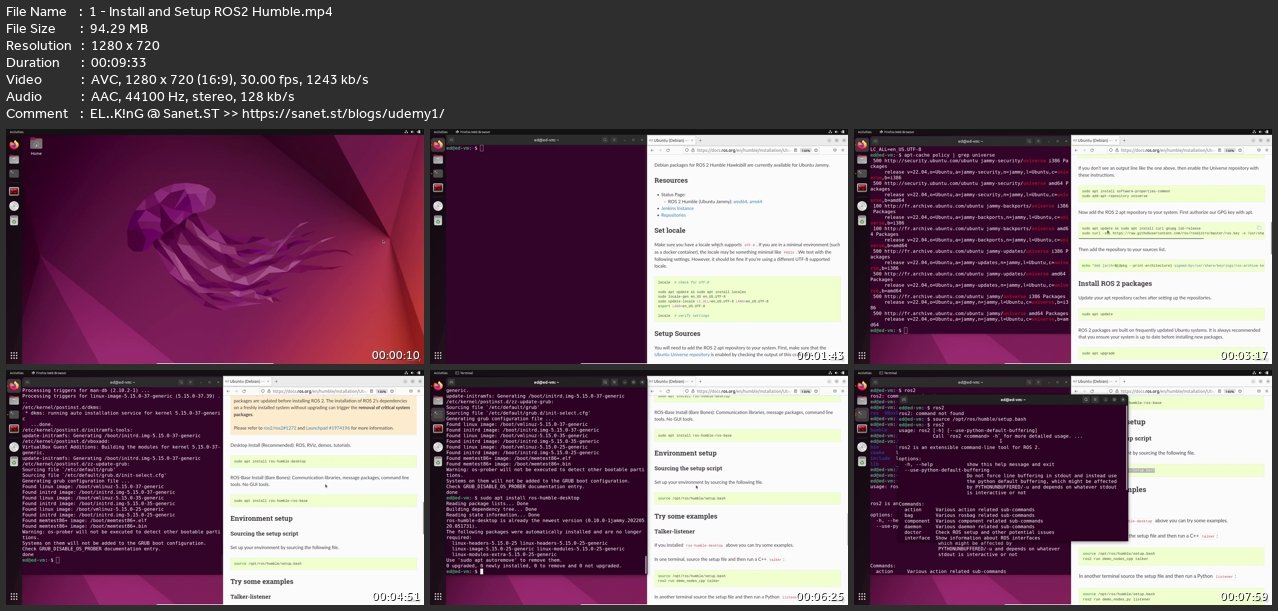Click the Environment setup heading in the 00:04:51 thumbnail

[x=261, y=518]
